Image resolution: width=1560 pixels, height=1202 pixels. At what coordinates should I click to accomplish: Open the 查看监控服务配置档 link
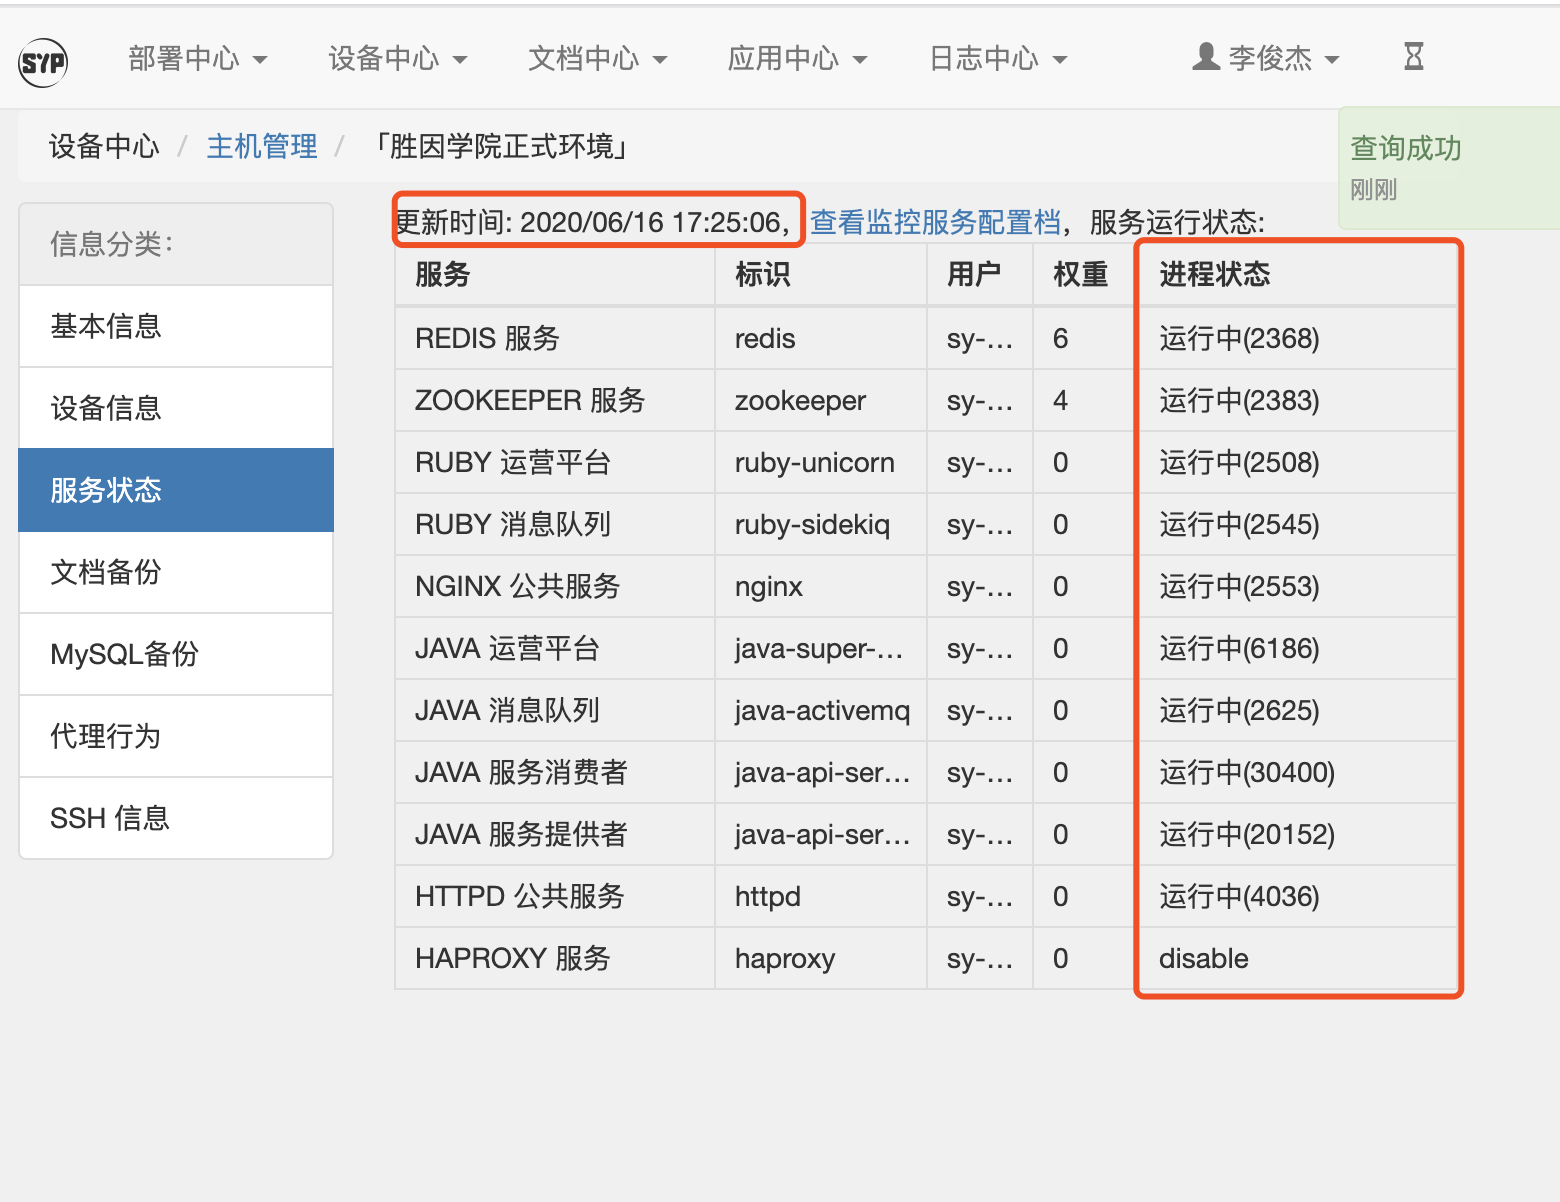[935, 222]
